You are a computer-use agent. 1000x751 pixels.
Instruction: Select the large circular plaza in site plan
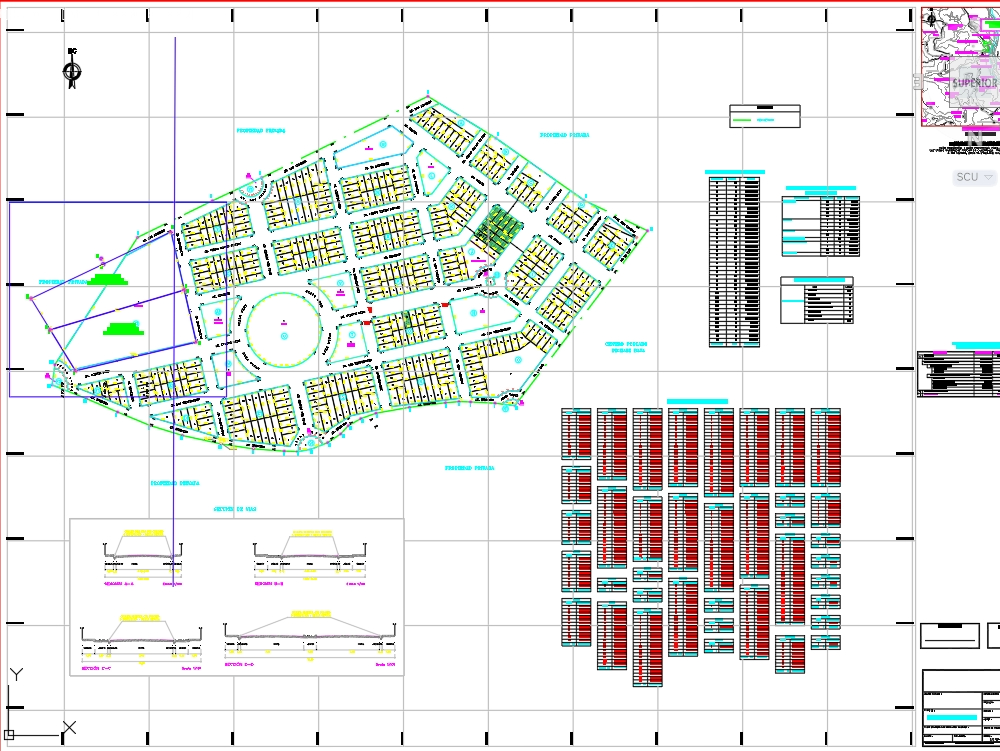[x=284, y=330]
